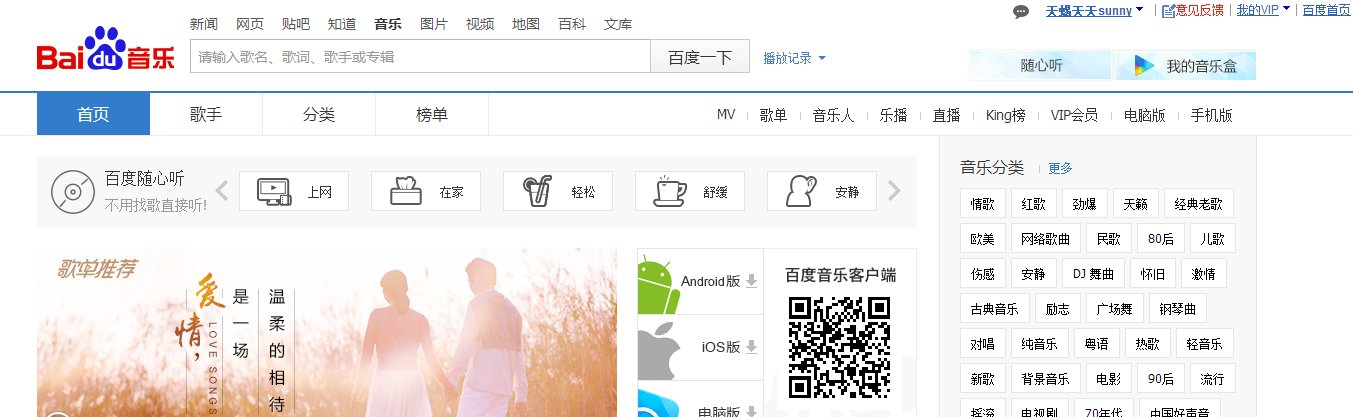Open 直播 in the navigation bar
Image resolution: width=1353 pixels, height=417 pixels.
click(x=946, y=115)
